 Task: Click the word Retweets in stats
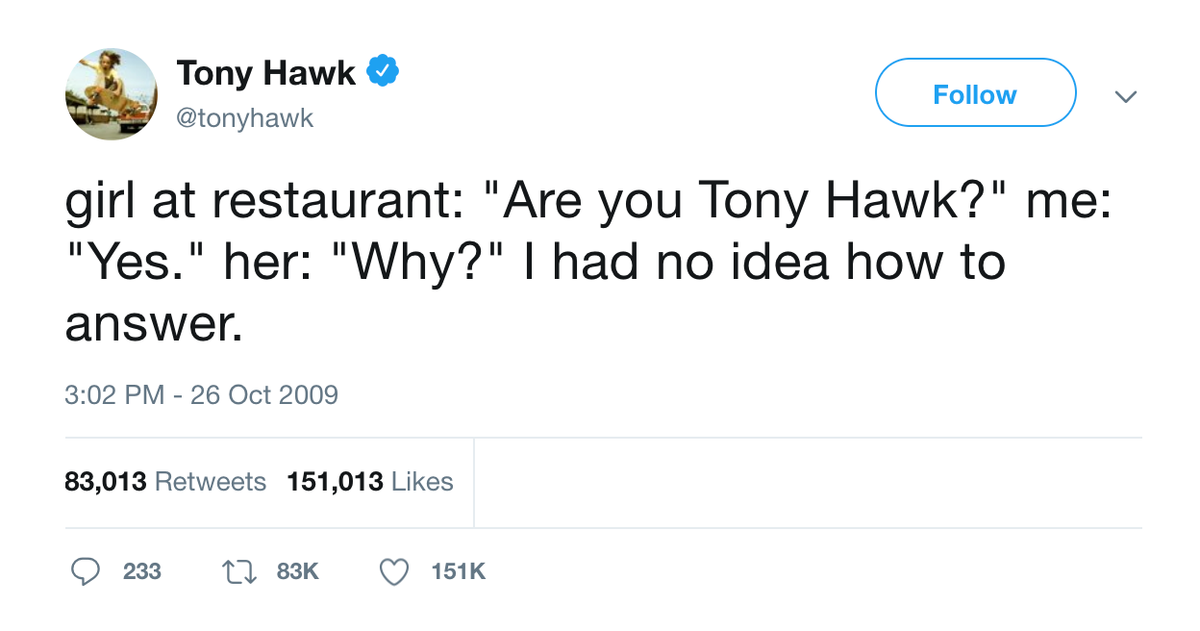click(x=211, y=482)
